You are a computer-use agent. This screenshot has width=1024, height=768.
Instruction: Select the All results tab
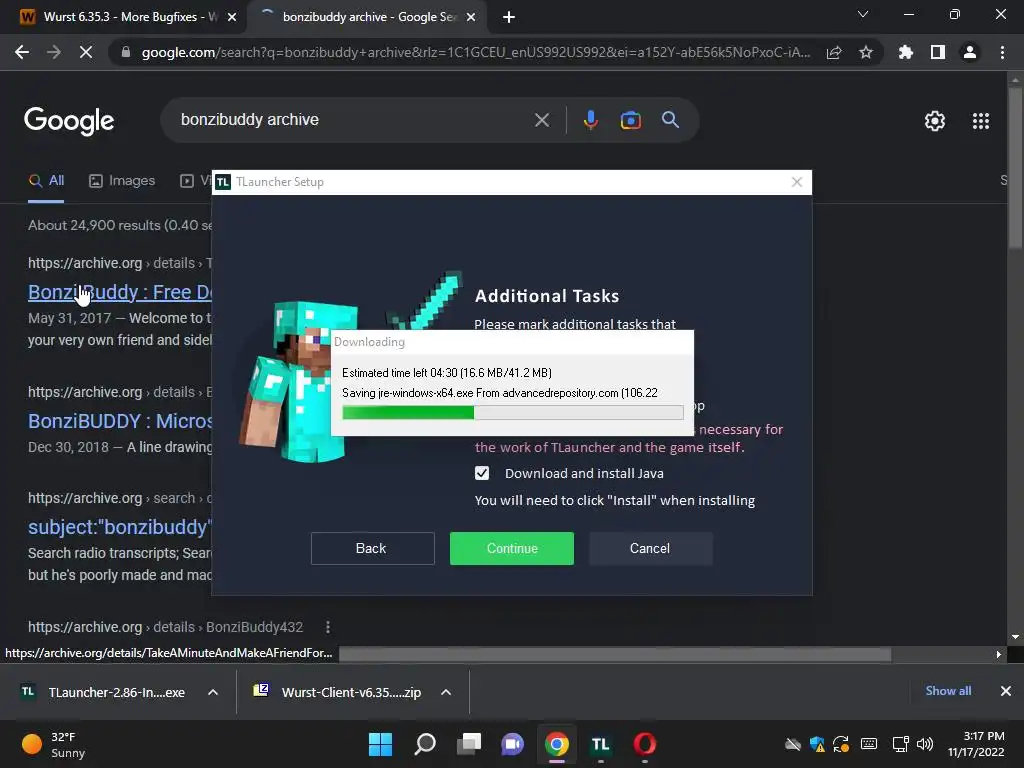46,181
